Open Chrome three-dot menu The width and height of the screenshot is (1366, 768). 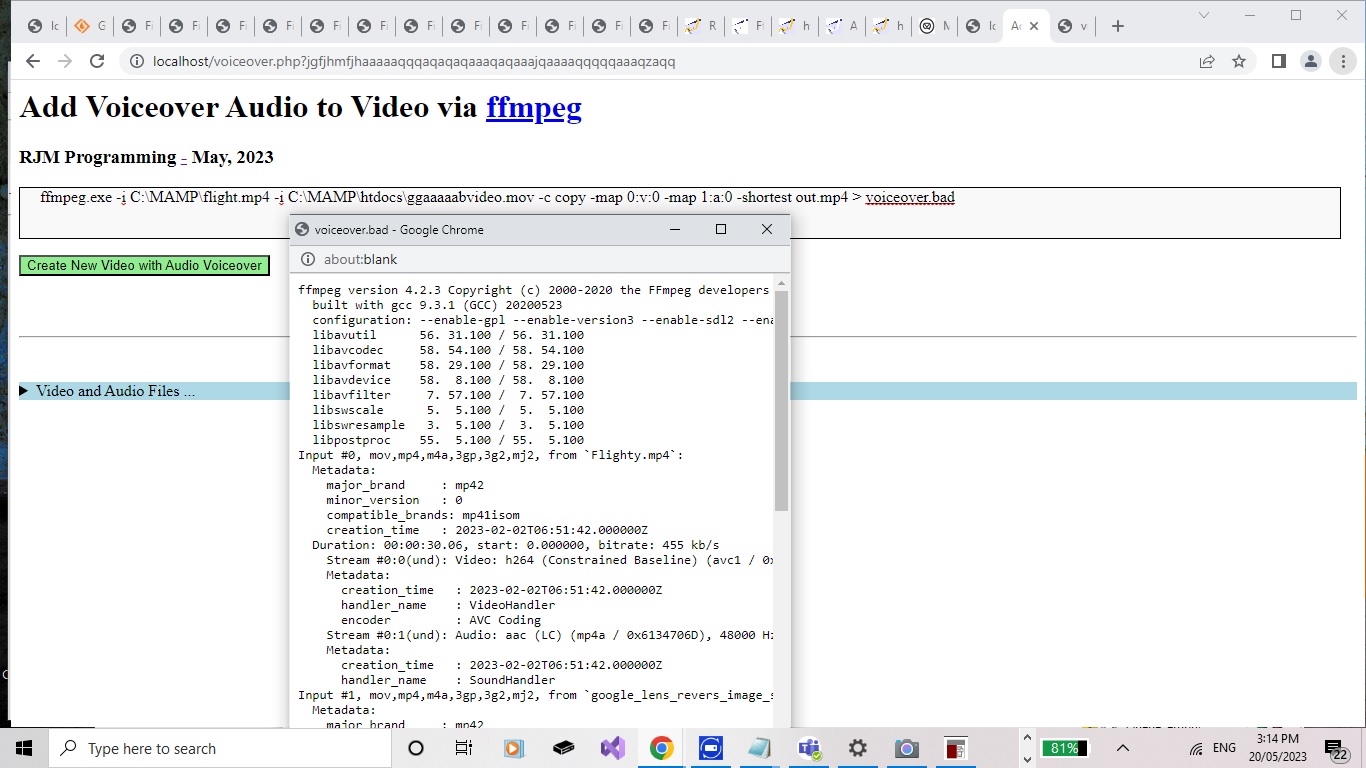(1342, 61)
